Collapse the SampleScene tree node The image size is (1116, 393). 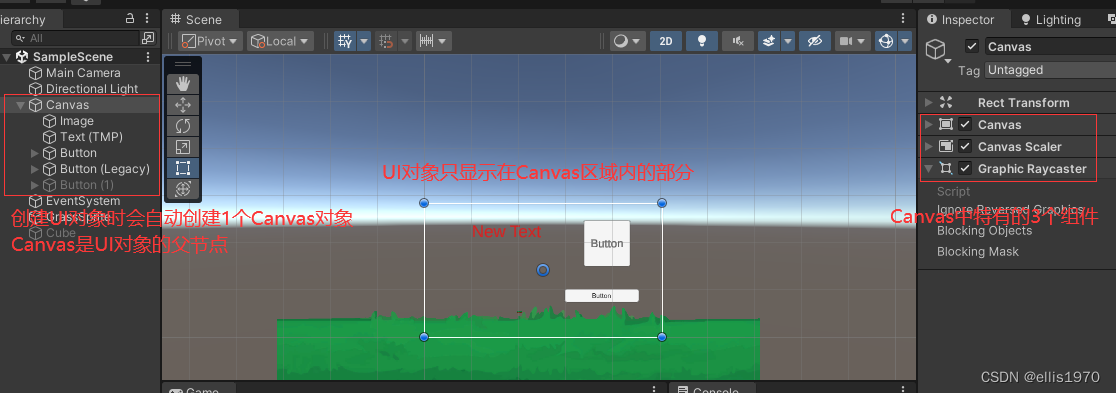coord(7,57)
